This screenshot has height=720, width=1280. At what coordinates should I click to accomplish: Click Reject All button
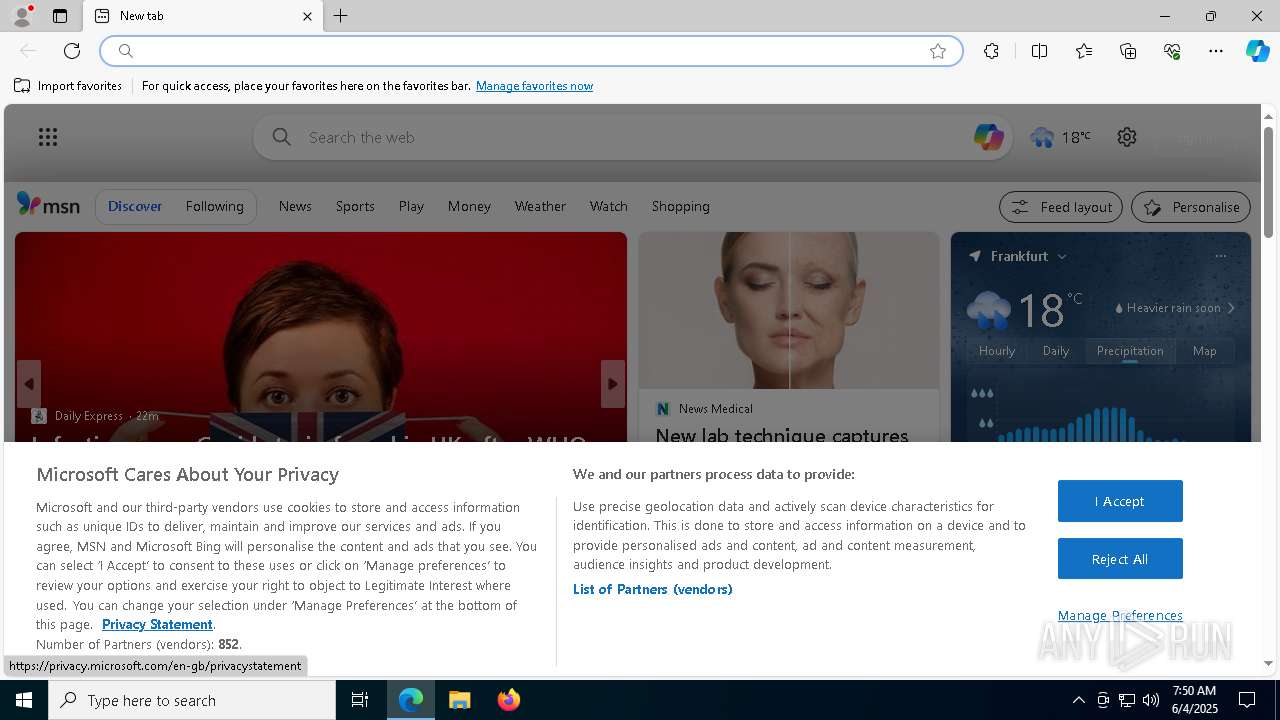tap(1120, 559)
